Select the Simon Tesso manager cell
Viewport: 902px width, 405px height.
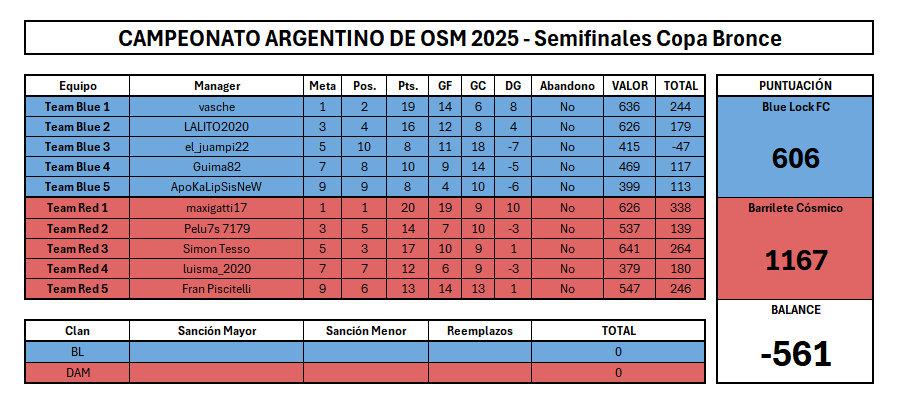point(217,249)
